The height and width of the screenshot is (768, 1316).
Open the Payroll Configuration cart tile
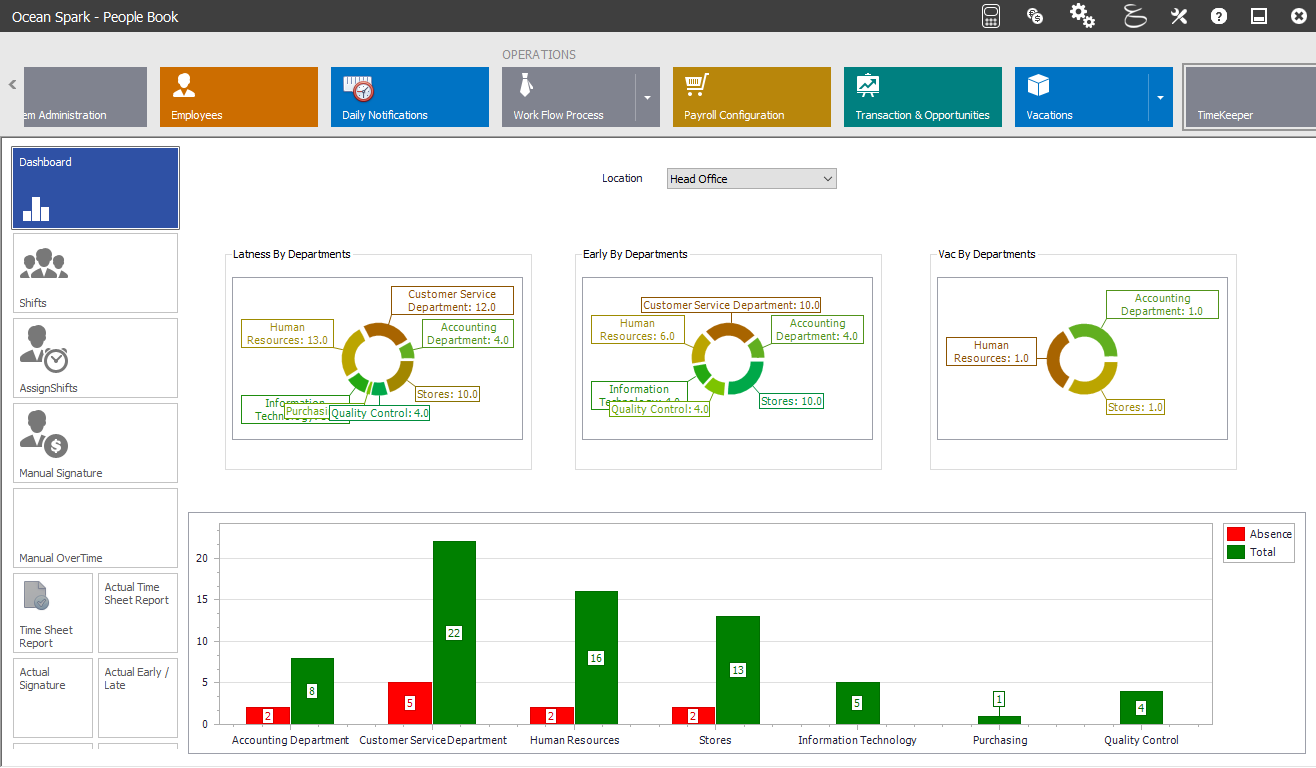tap(752, 97)
